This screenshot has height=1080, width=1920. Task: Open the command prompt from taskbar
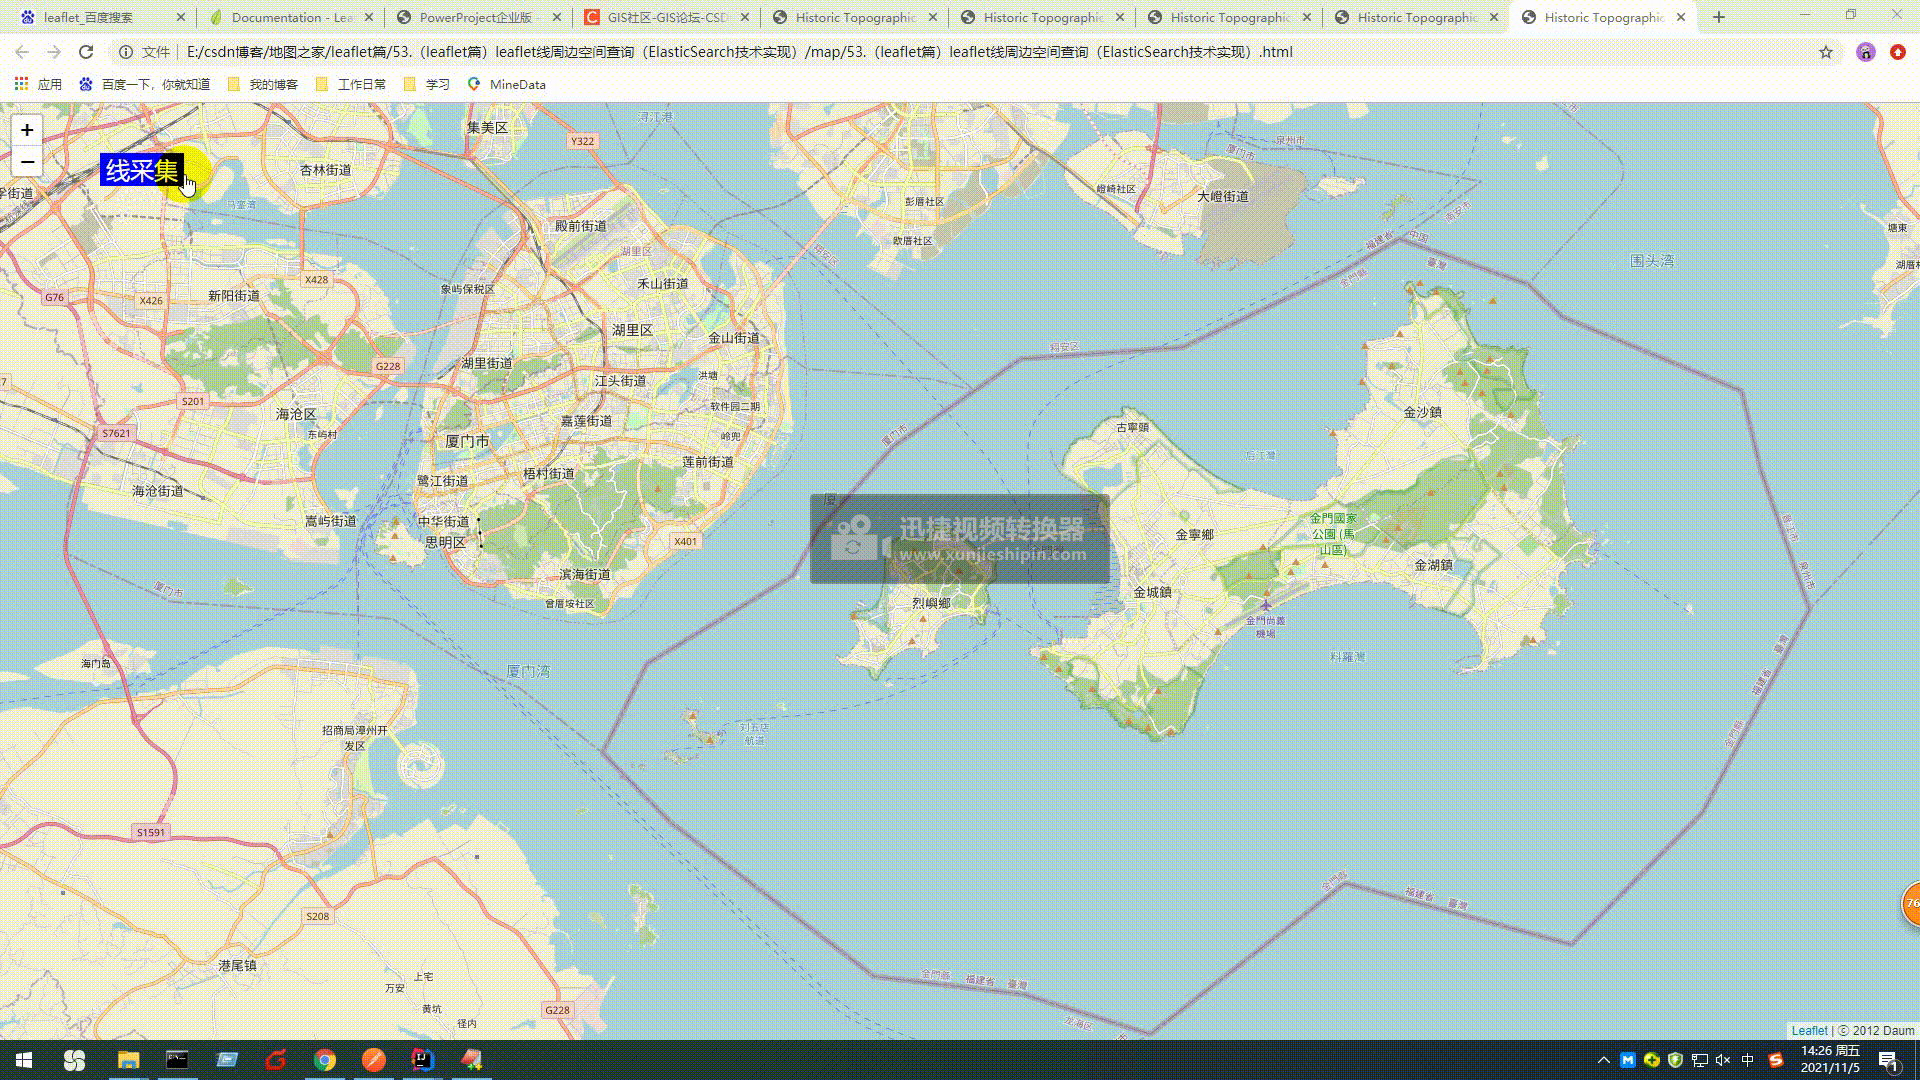[177, 1060]
